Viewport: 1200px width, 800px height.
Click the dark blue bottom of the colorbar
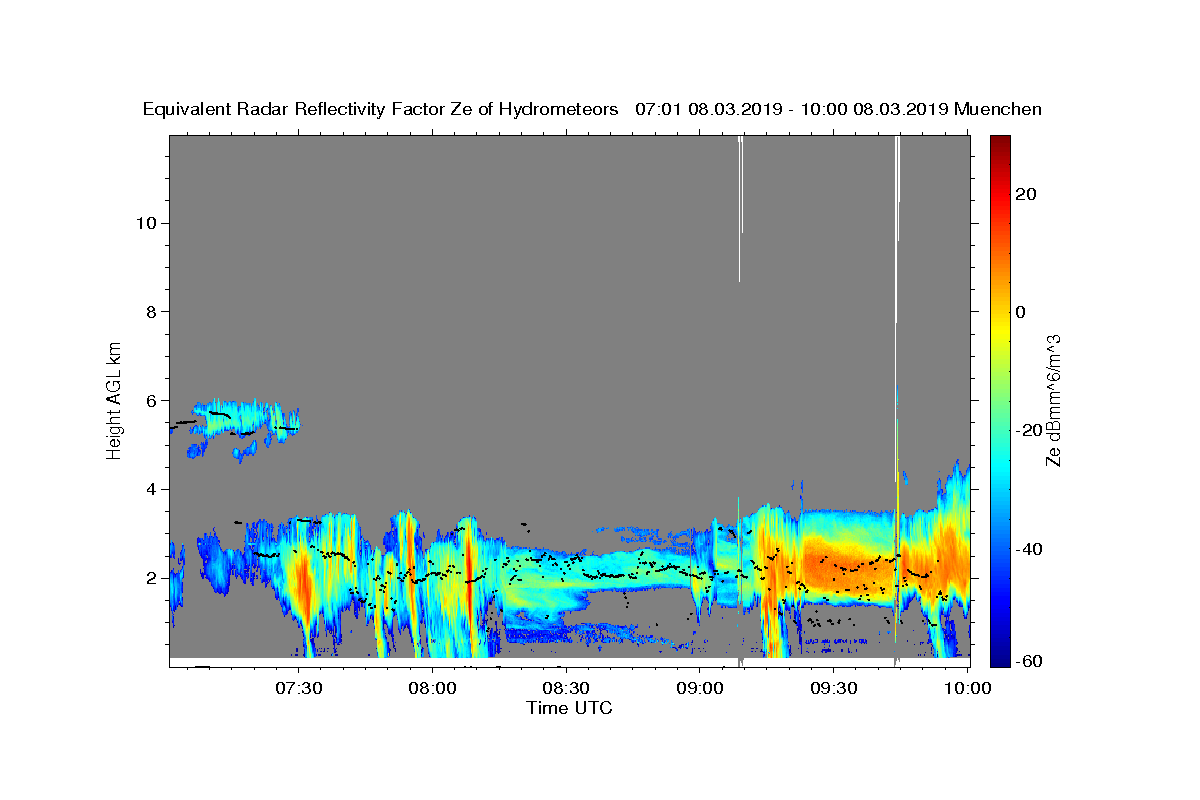pos(1000,661)
